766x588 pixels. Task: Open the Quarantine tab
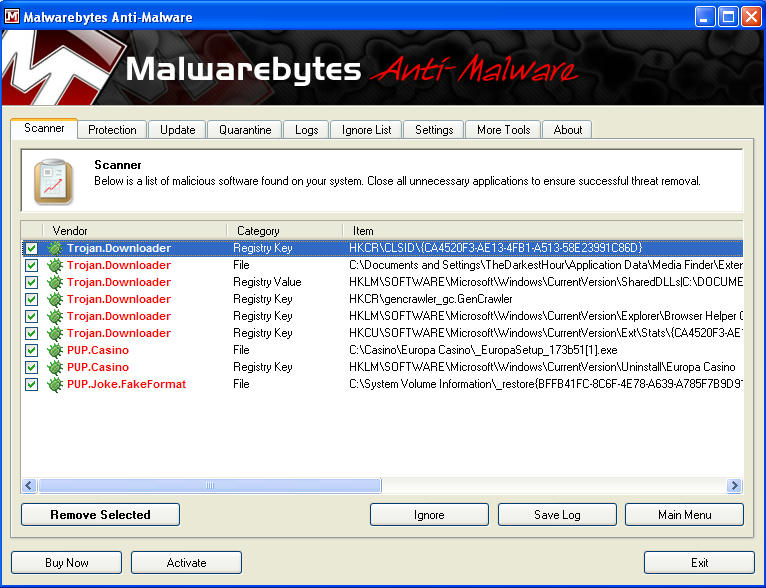coord(245,130)
